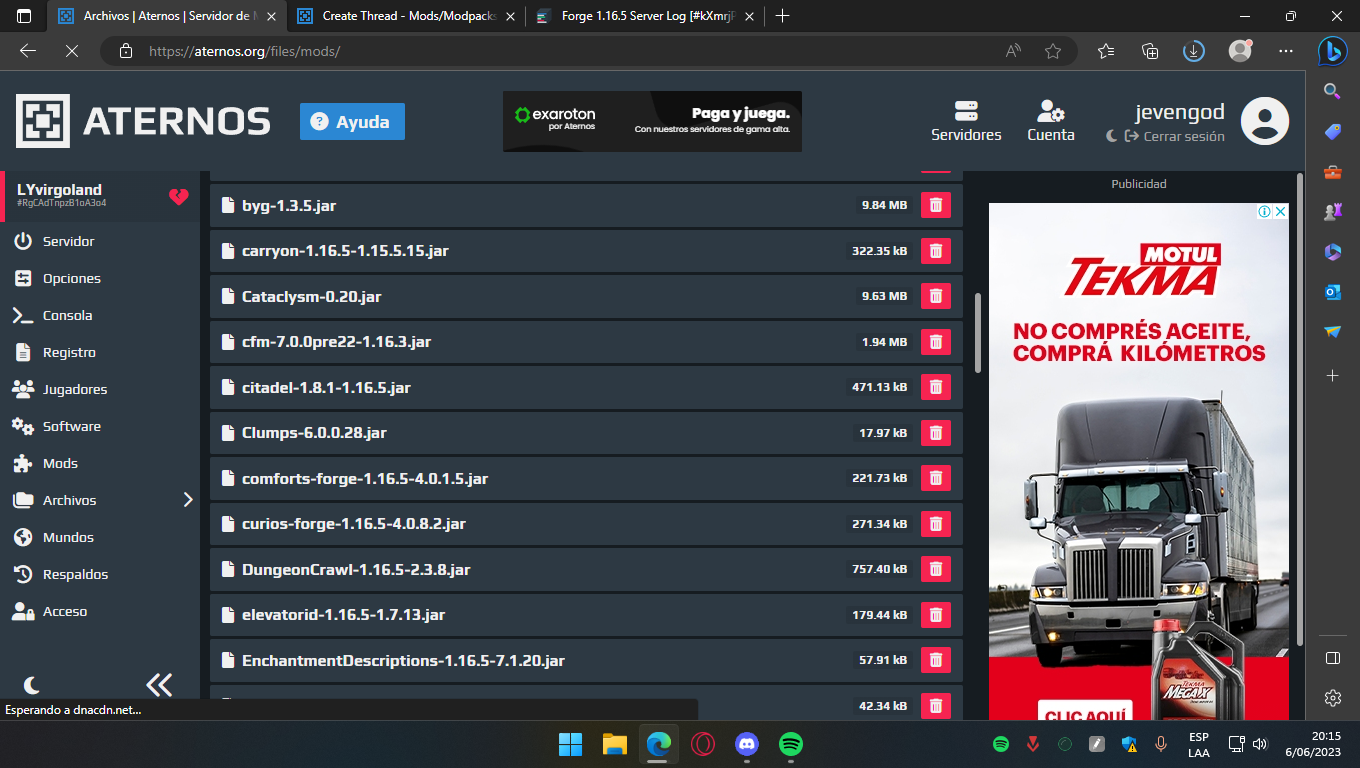Trash the citadel-1.8.1-1.16.5.jar mod
Screen dimensions: 1360x768
point(935,387)
